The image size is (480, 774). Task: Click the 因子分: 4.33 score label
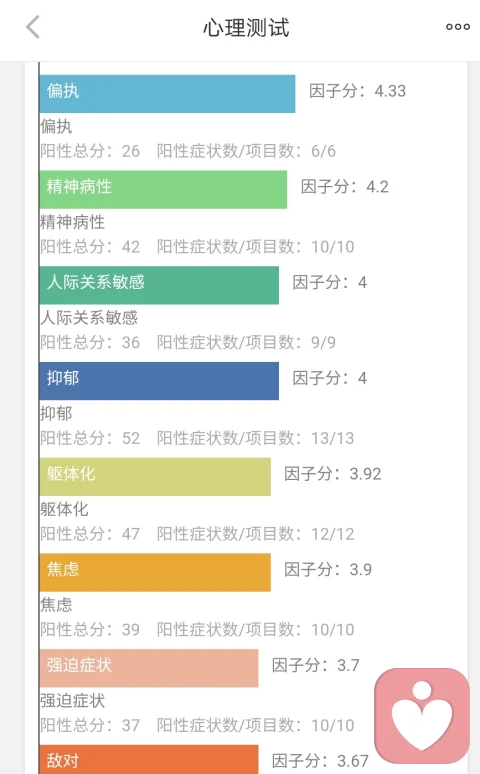coord(358,91)
